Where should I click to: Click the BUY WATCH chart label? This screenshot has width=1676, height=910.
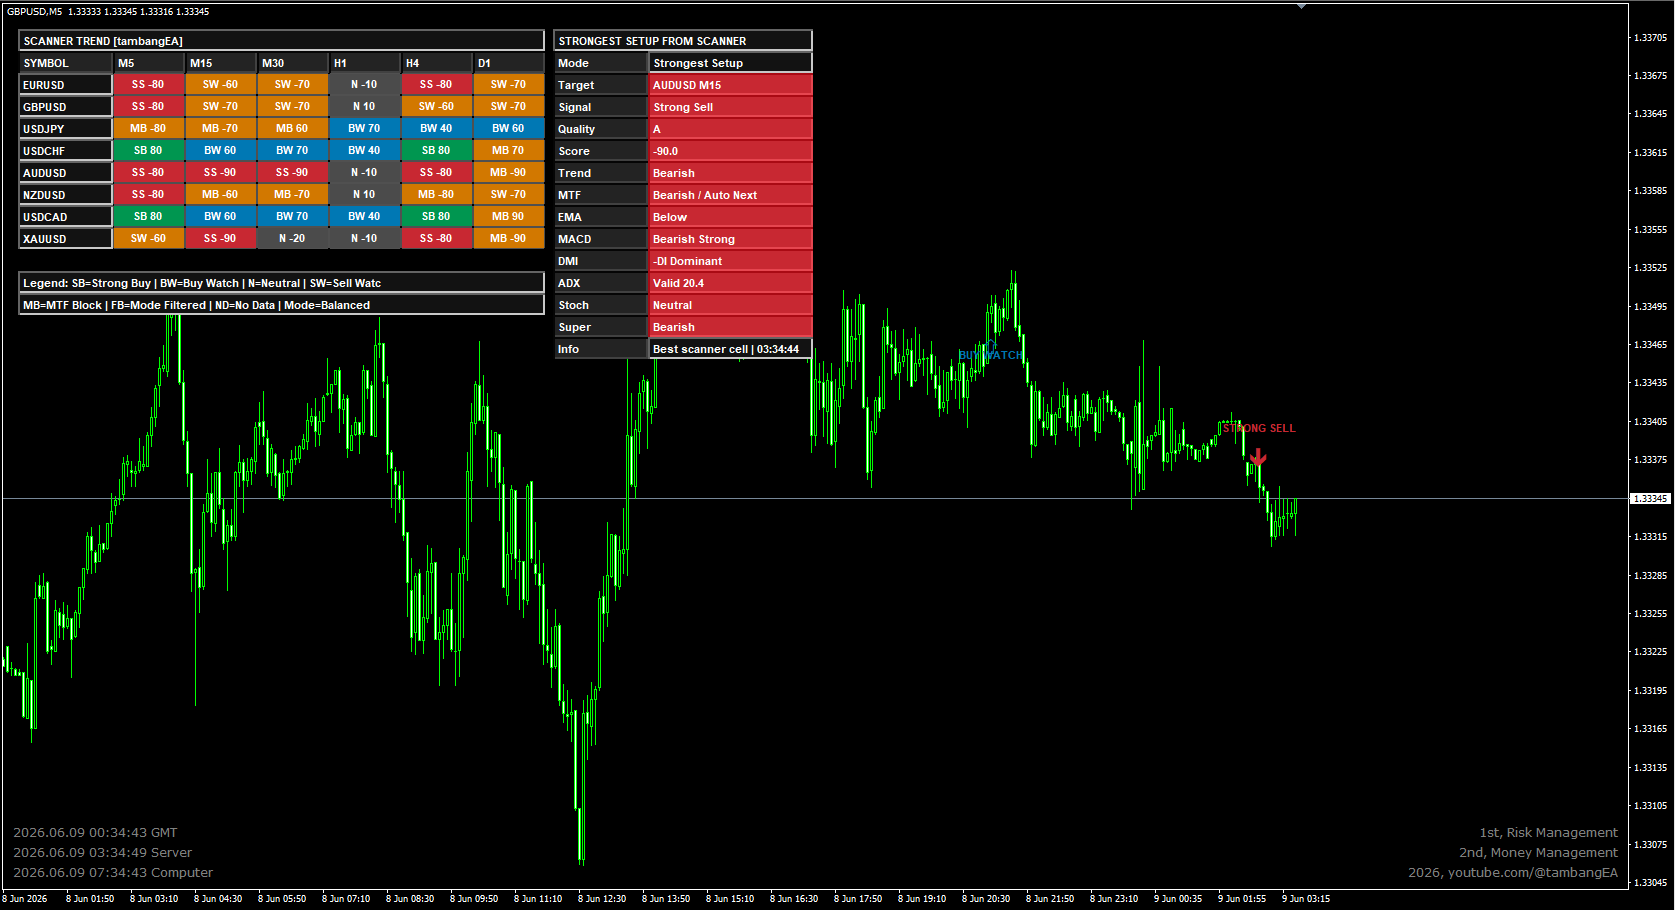pos(990,355)
